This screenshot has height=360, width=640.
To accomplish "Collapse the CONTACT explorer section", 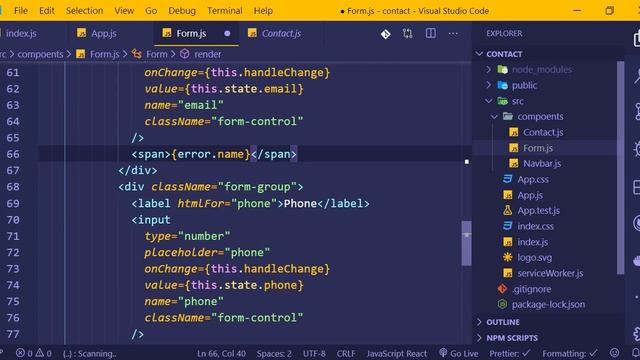I will click(504, 54).
